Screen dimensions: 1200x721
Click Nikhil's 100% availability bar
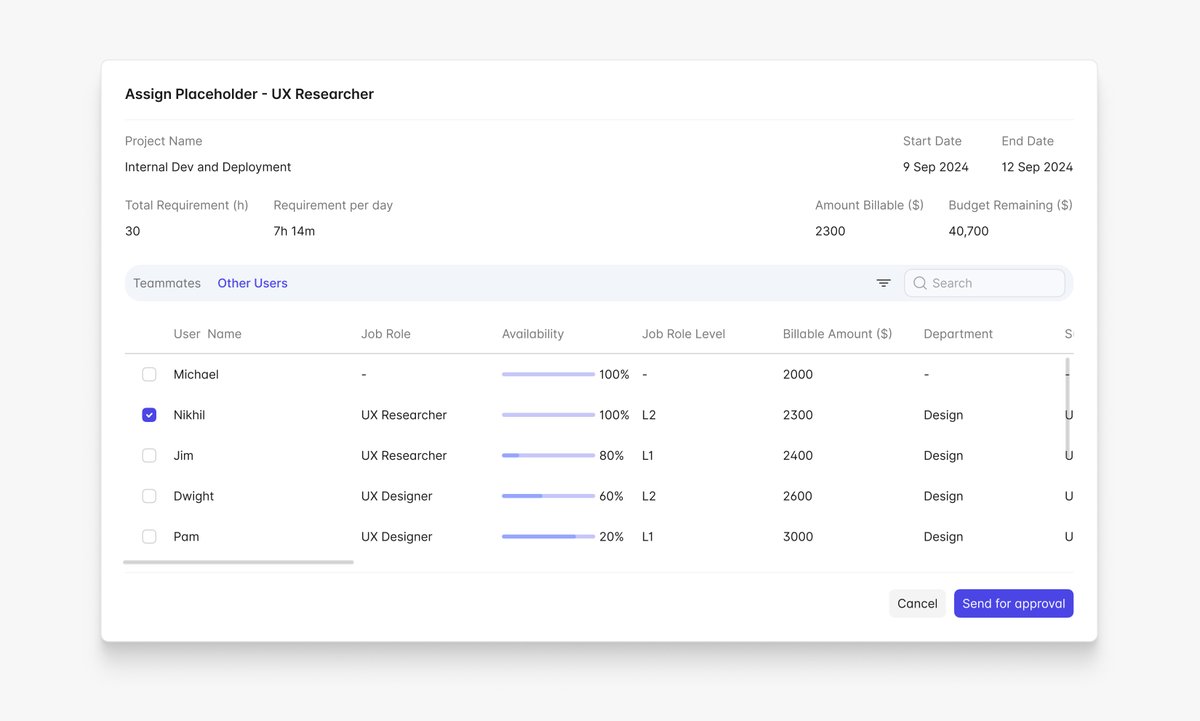click(548, 415)
